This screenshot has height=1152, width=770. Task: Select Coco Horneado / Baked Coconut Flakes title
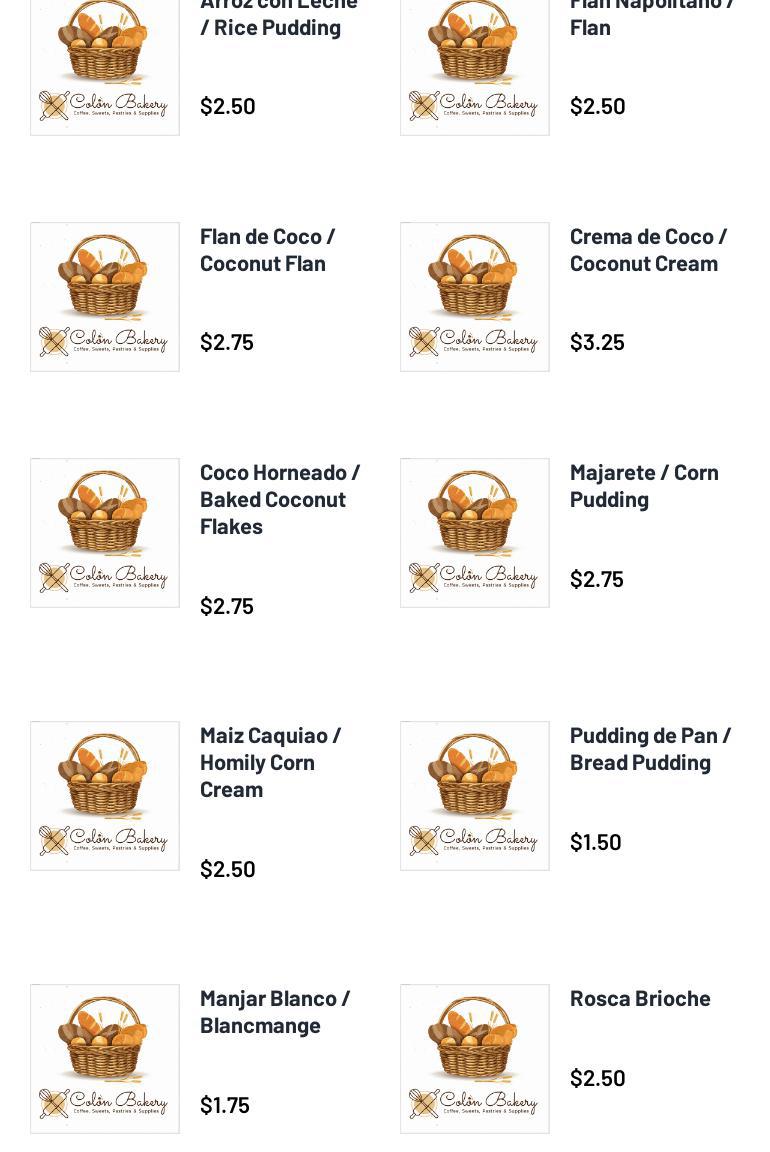pyautogui.click(x=279, y=499)
